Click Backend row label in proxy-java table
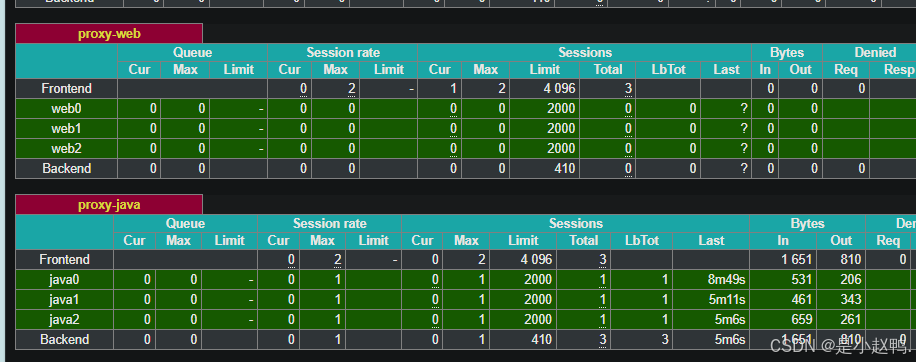916x362 pixels. point(64,339)
